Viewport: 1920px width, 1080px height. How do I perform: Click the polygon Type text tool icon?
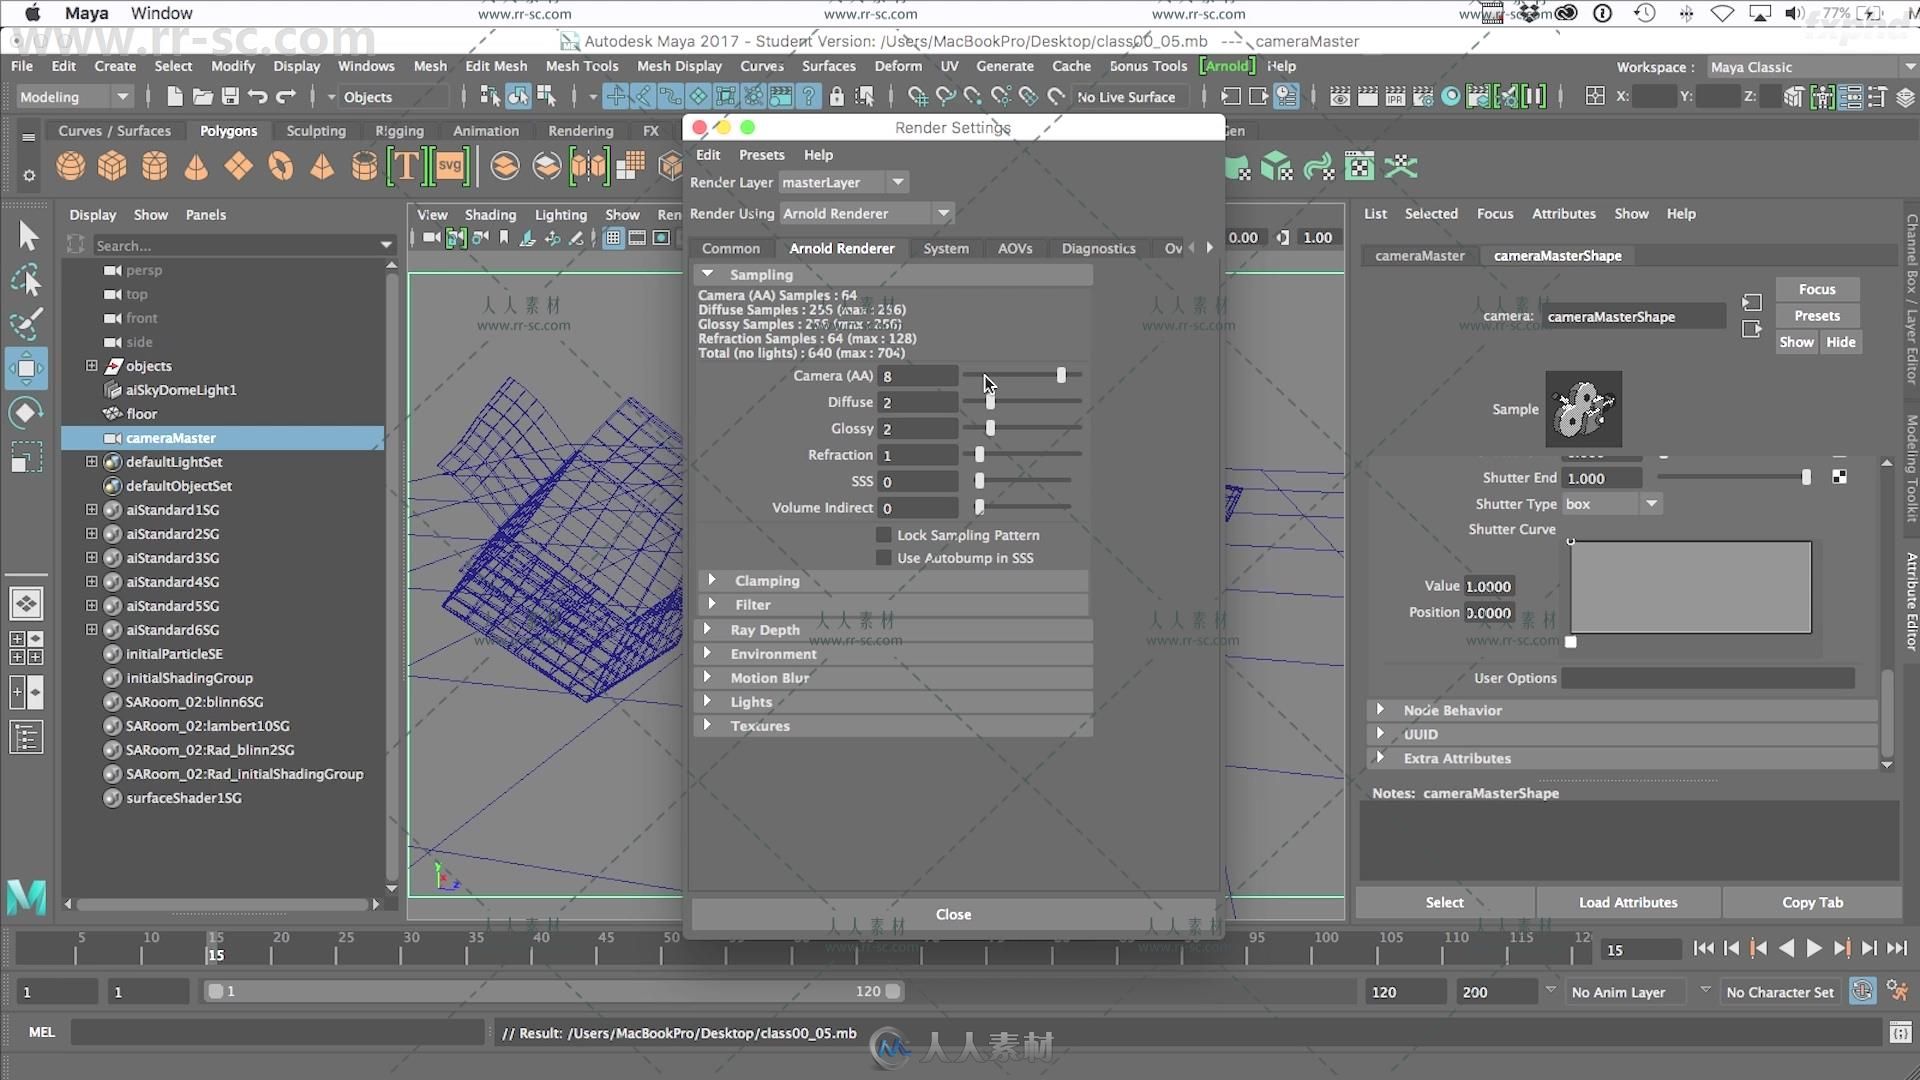tap(406, 166)
